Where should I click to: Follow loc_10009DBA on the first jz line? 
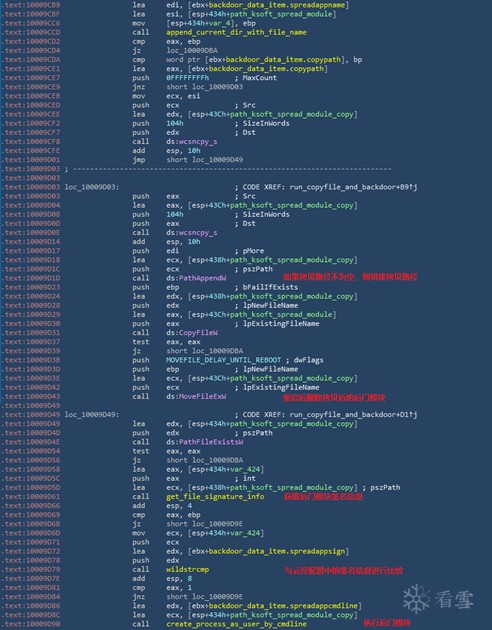(192, 51)
